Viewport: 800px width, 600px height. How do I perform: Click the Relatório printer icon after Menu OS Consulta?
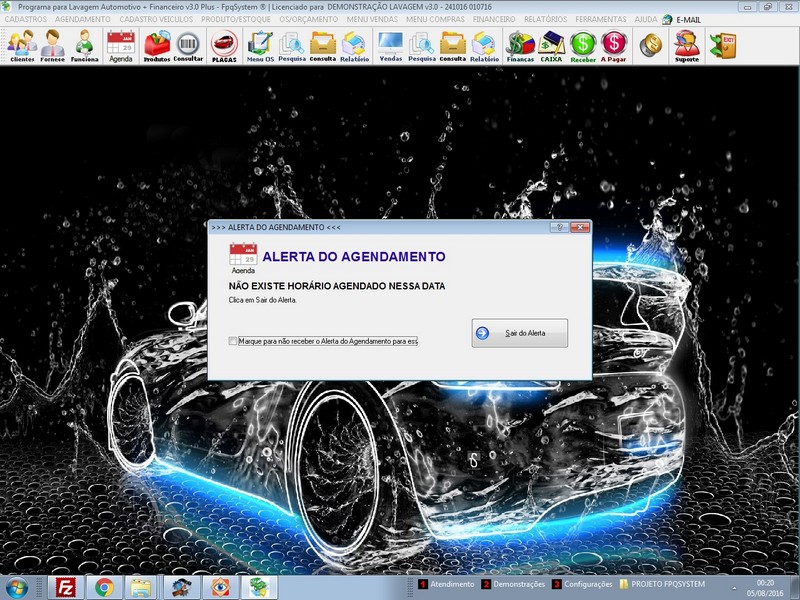(x=355, y=46)
